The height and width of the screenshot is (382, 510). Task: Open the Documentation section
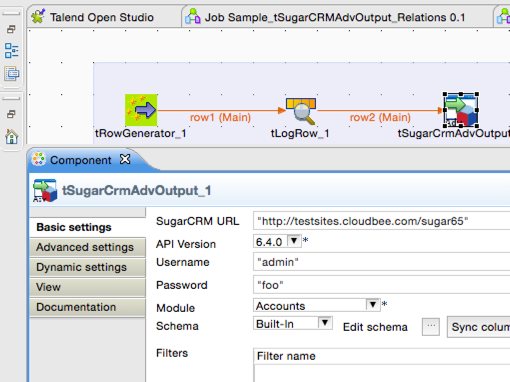click(x=87, y=307)
